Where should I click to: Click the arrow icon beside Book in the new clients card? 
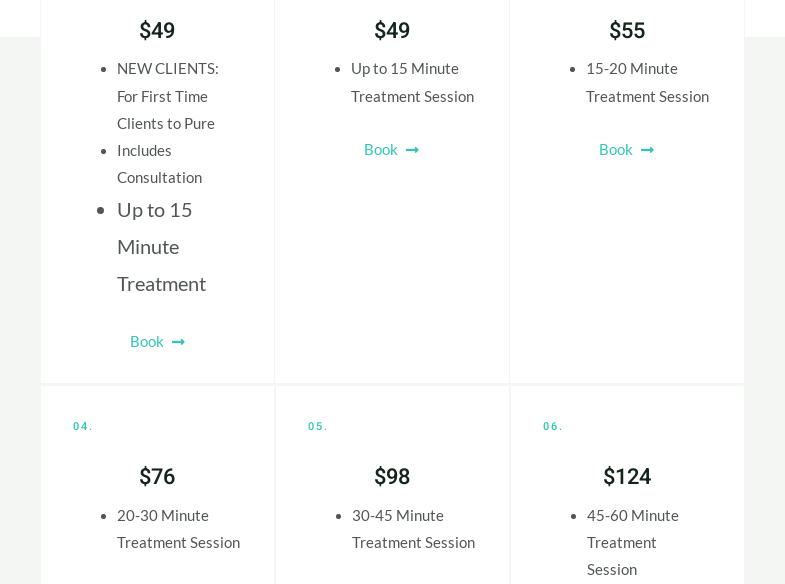179,342
